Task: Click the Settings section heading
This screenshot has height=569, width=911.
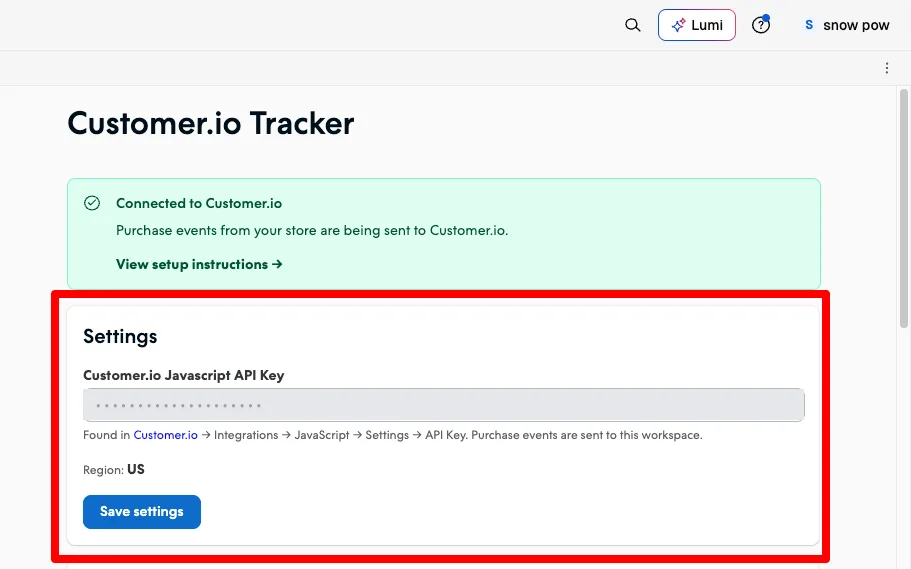Action: click(120, 337)
